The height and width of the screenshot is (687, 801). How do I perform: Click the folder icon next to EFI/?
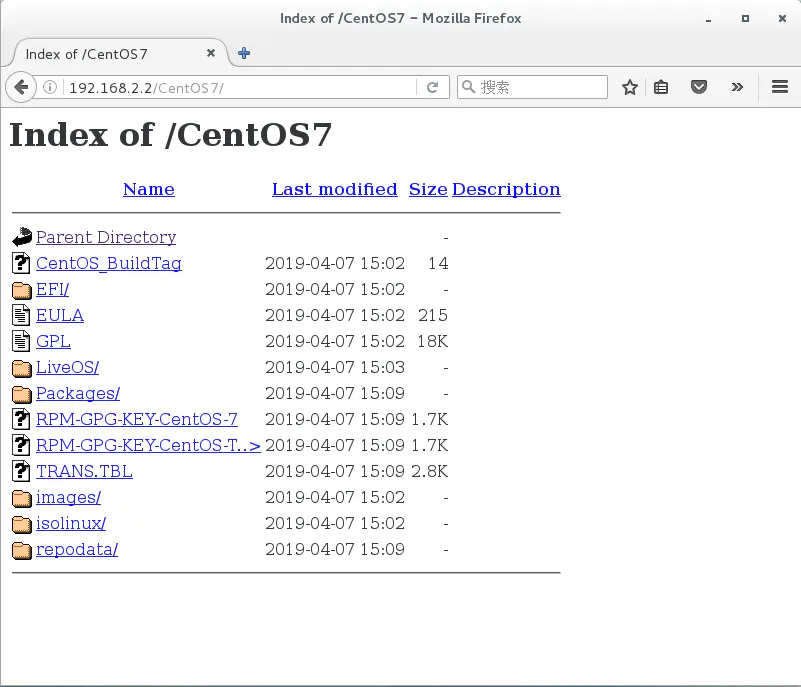21,290
